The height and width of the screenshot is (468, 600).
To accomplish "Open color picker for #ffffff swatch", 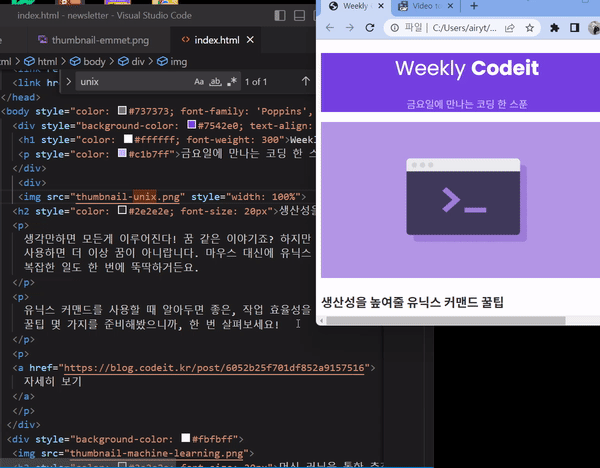I will [x=128, y=139].
